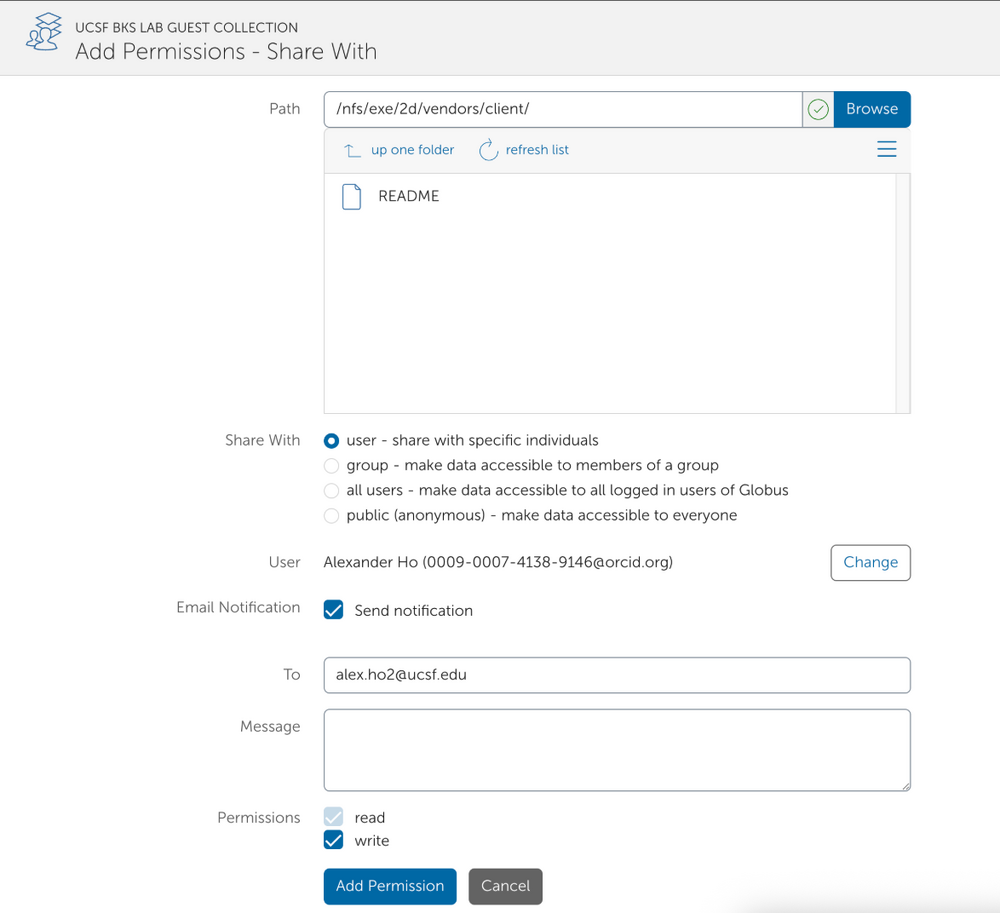Screen dimensions: 1000x913
Task: Select the group sharing option
Action: (331, 465)
